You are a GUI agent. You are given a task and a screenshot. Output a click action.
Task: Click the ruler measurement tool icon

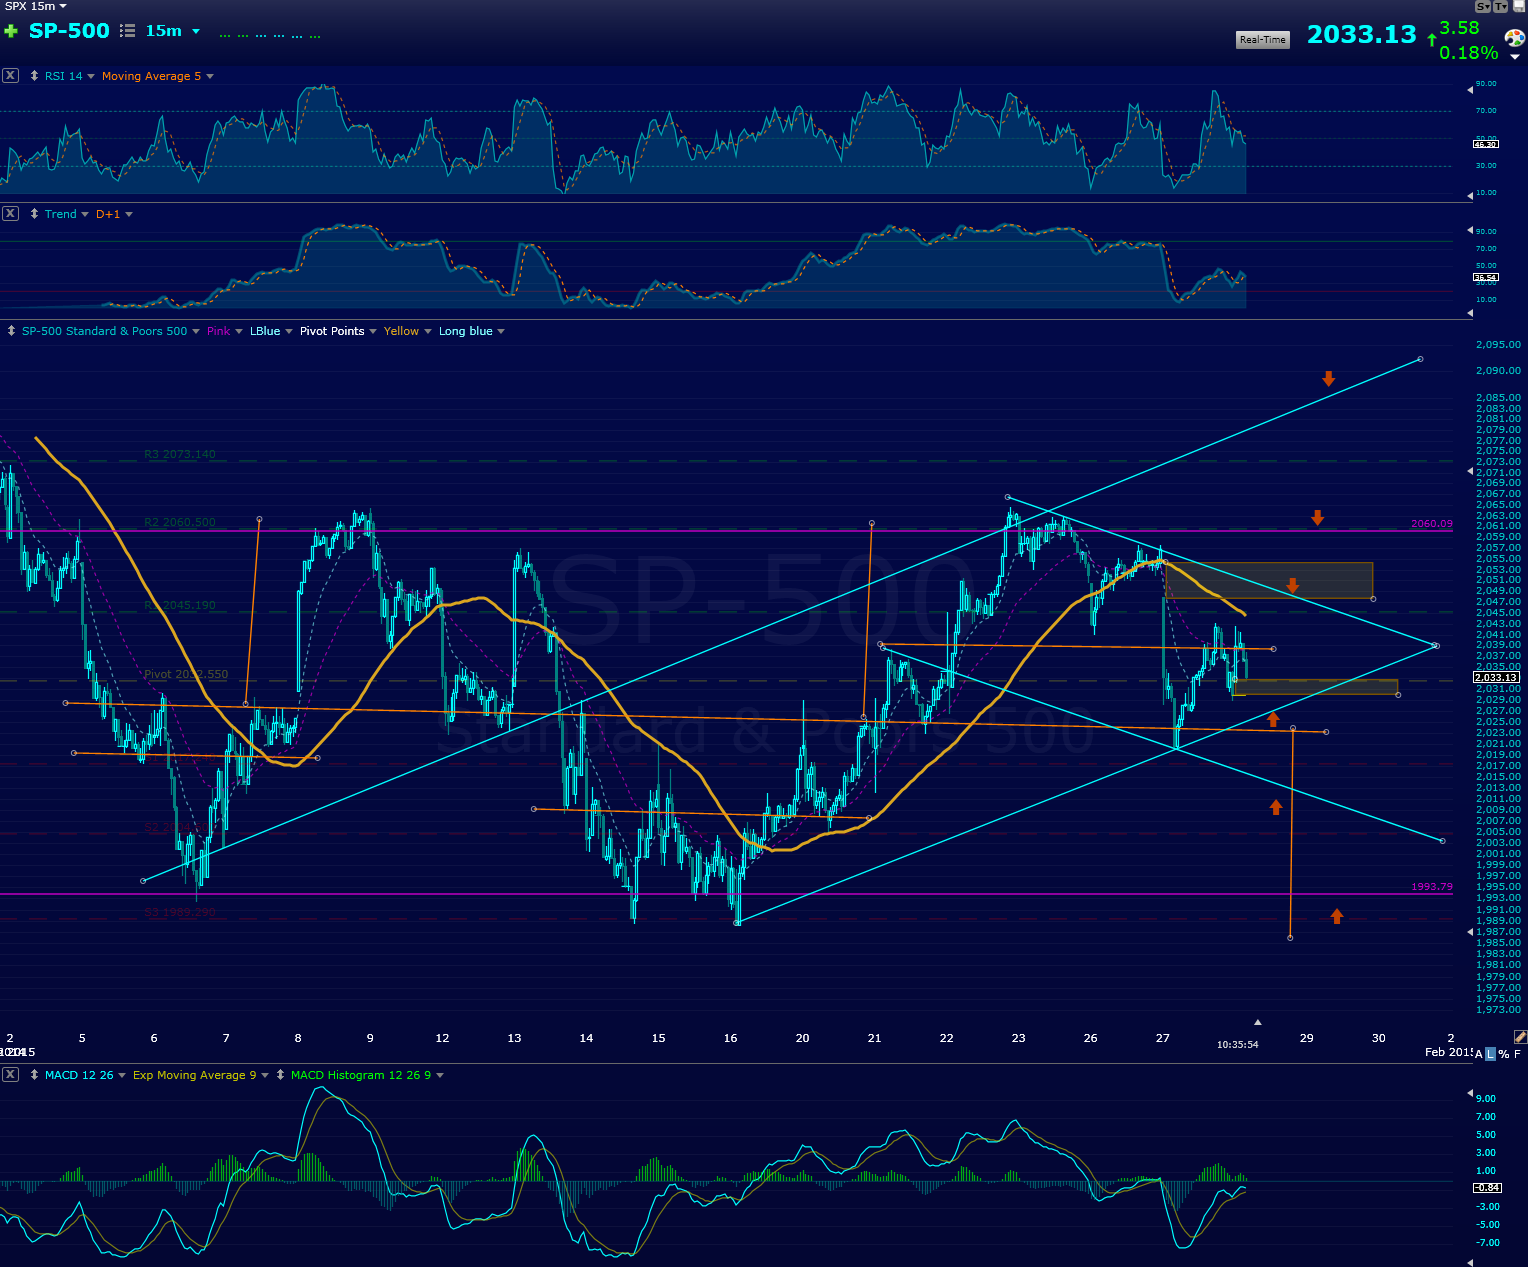pos(1520,1037)
